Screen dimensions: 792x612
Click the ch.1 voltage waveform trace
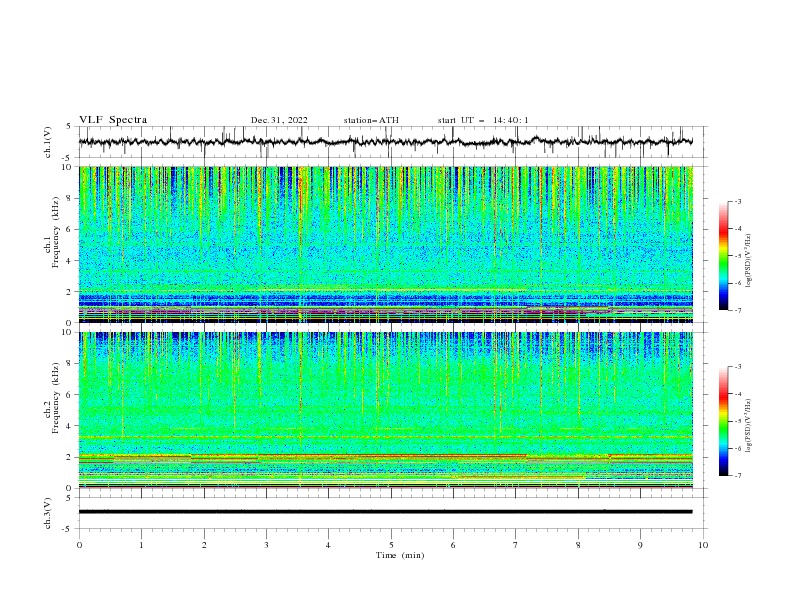(x=385, y=142)
